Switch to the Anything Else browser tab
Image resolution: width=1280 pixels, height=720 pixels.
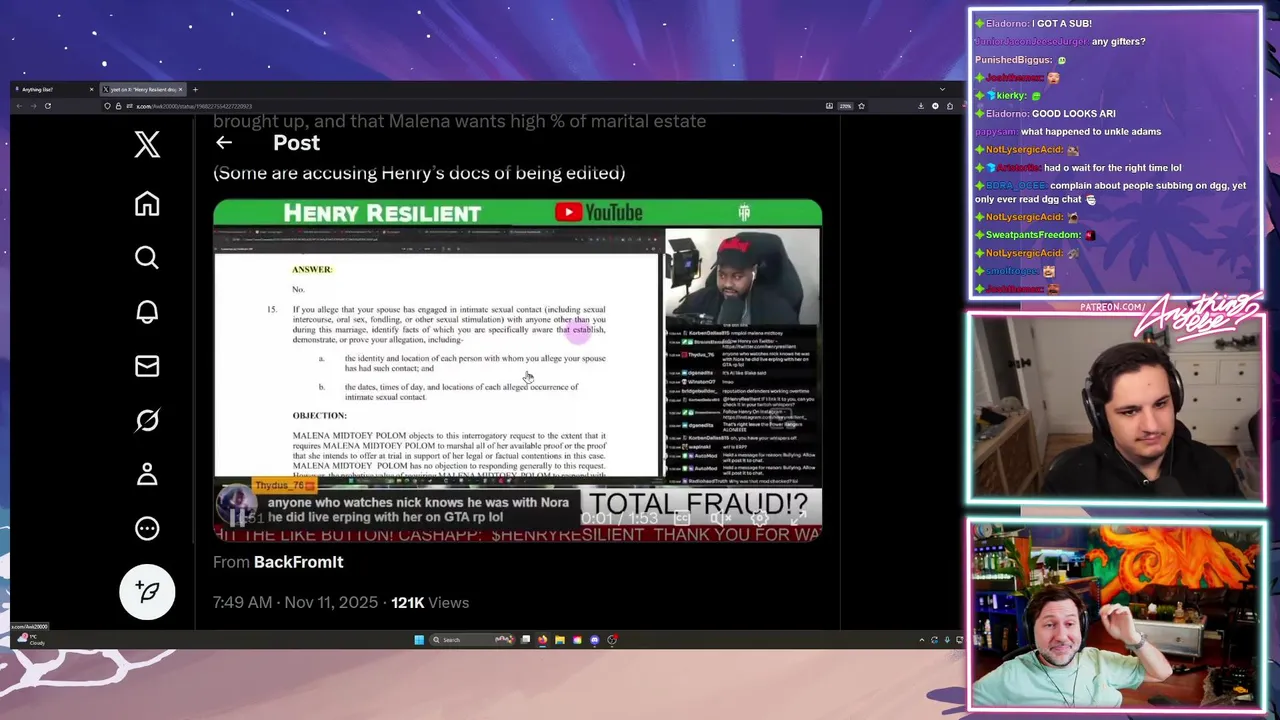point(52,89)
